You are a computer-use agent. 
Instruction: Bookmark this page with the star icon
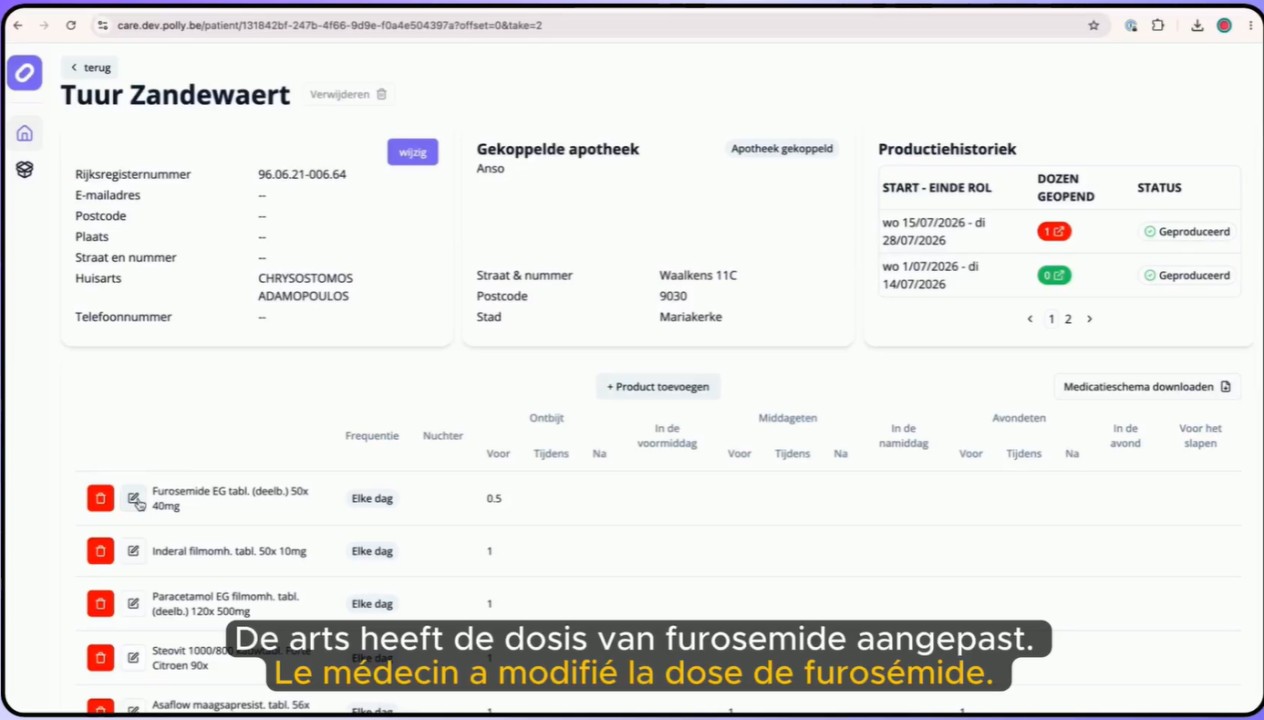[x=1094, y=25]
